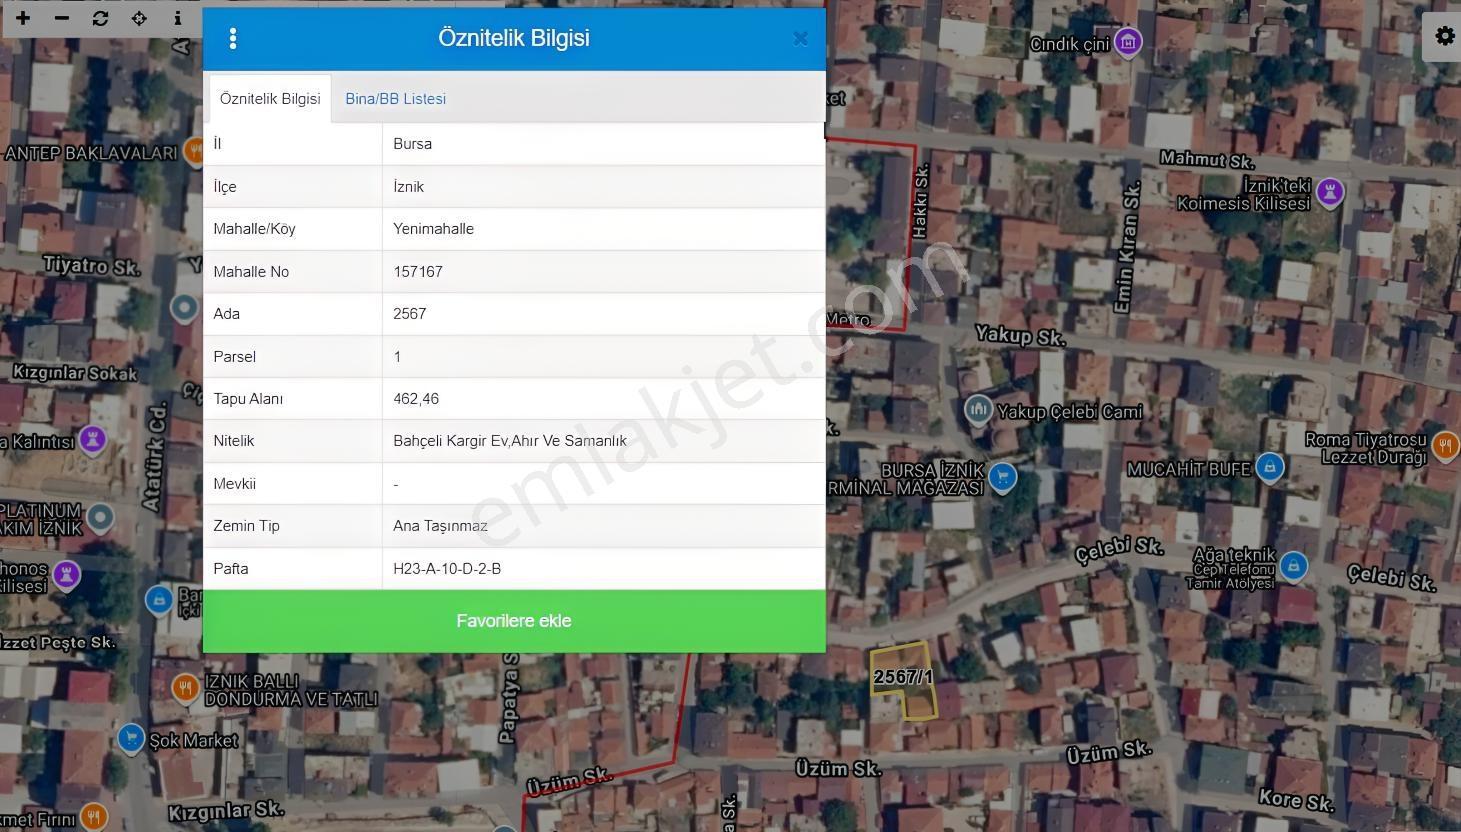Switch to the Bina/BB Listesi tab
The height and width of the screenshot is (832, 1461).
[396, 99]
